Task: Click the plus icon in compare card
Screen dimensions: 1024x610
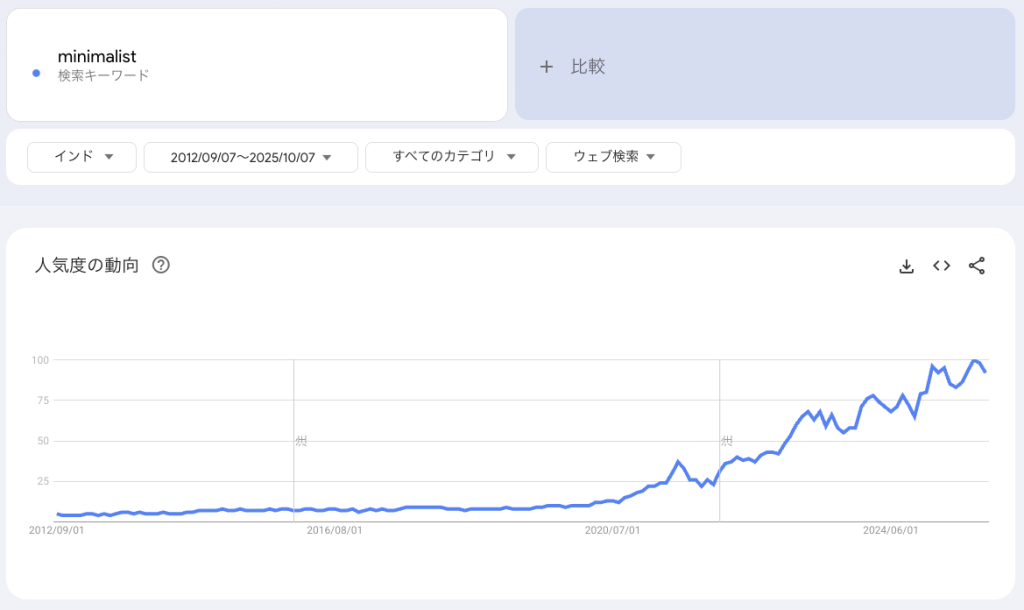Action: point(546,67)
